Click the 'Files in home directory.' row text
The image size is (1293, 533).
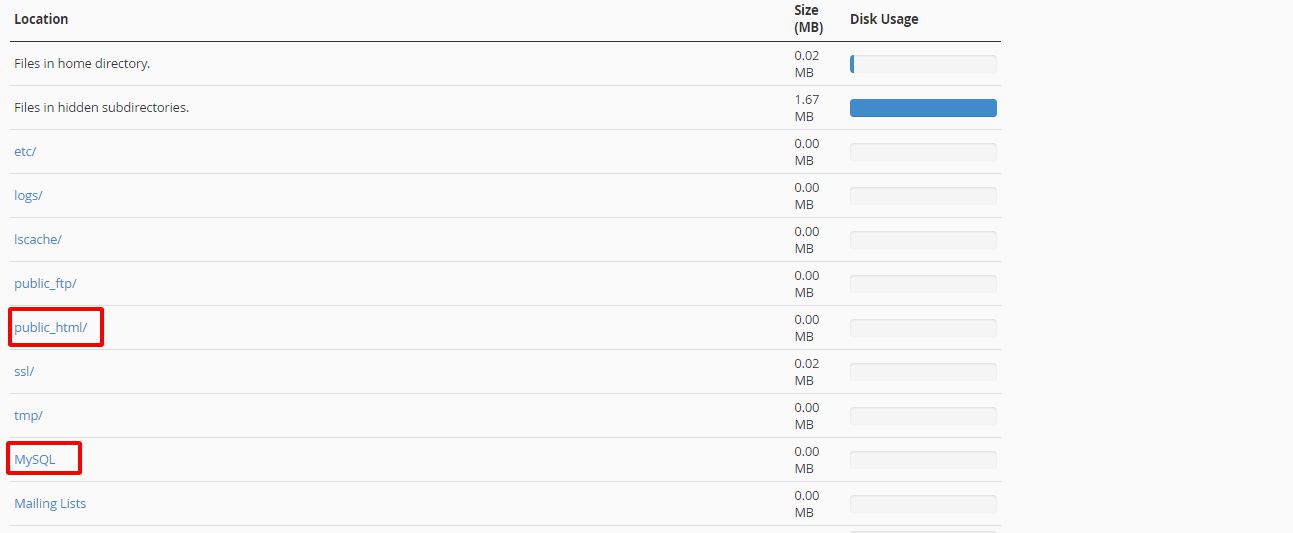click(x=82, y=64)
